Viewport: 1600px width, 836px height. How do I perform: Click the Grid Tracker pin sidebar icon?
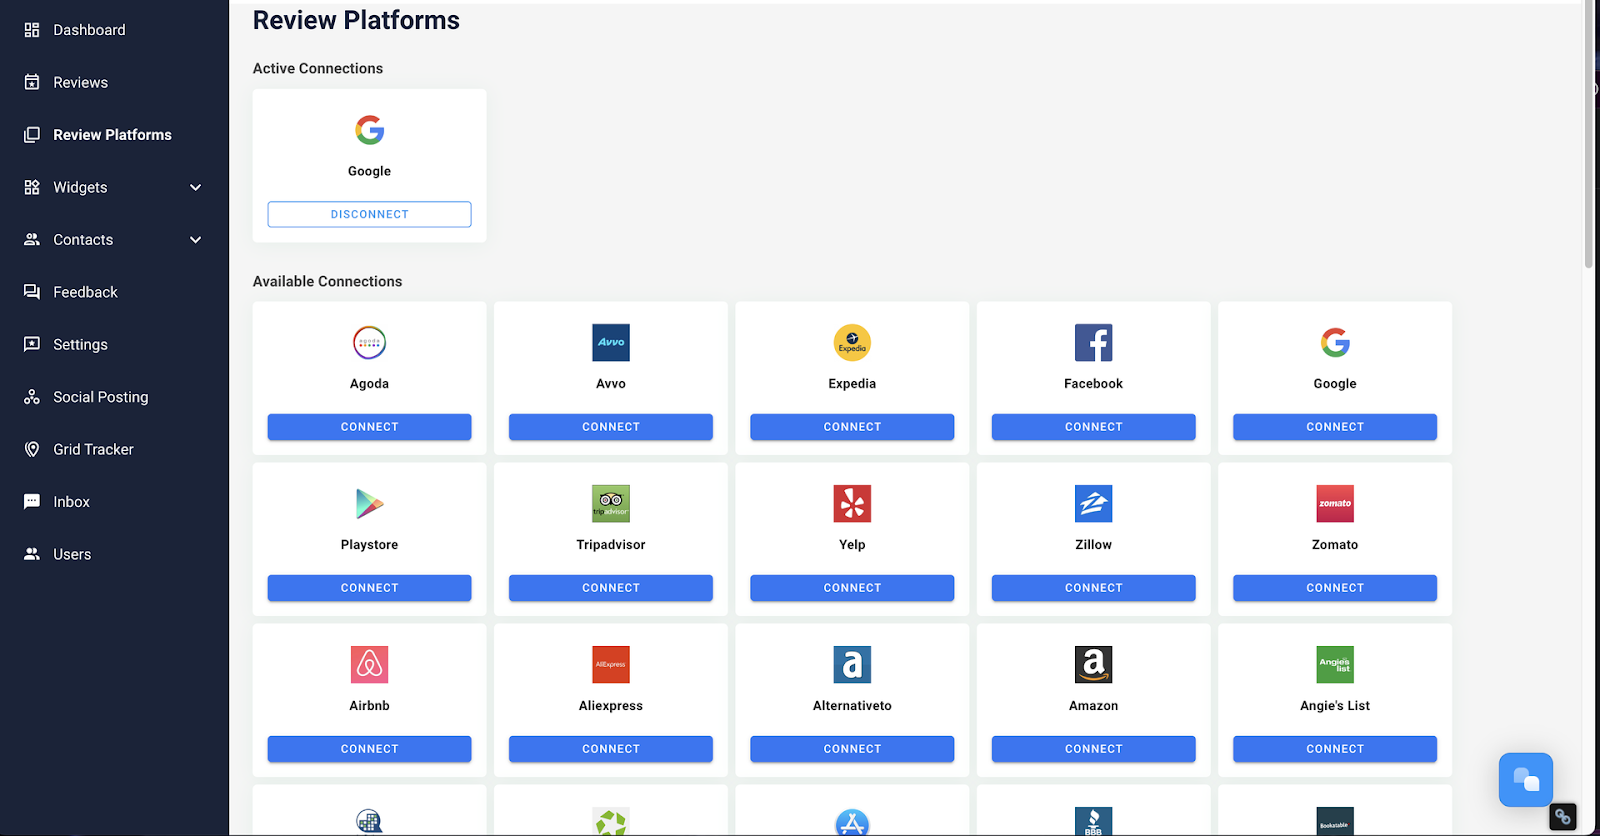pos(32,449)
